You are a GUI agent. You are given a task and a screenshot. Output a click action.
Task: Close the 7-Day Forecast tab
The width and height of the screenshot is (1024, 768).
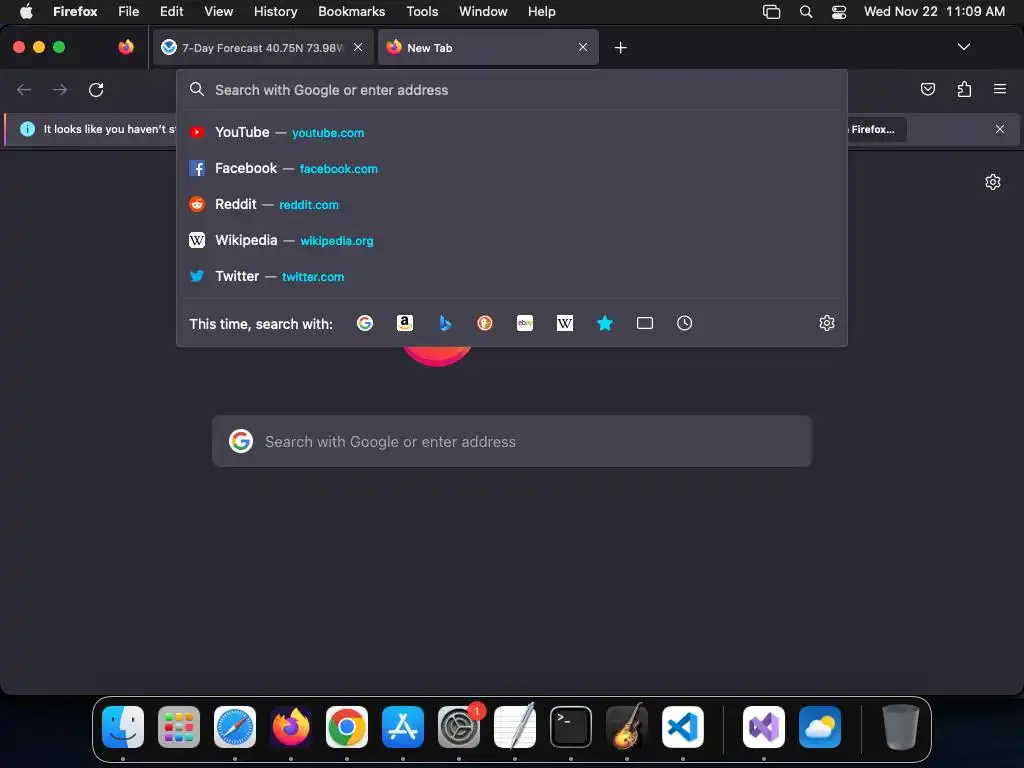coord(358,47)
